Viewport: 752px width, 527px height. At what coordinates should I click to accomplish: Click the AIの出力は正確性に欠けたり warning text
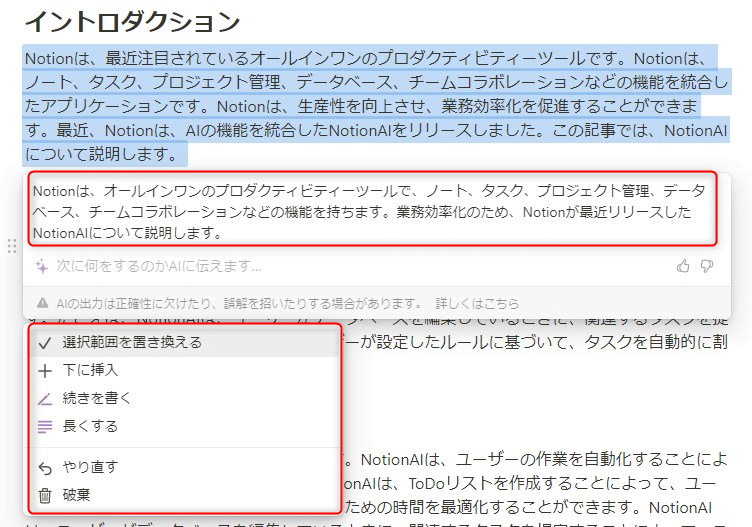coord(238,304)
